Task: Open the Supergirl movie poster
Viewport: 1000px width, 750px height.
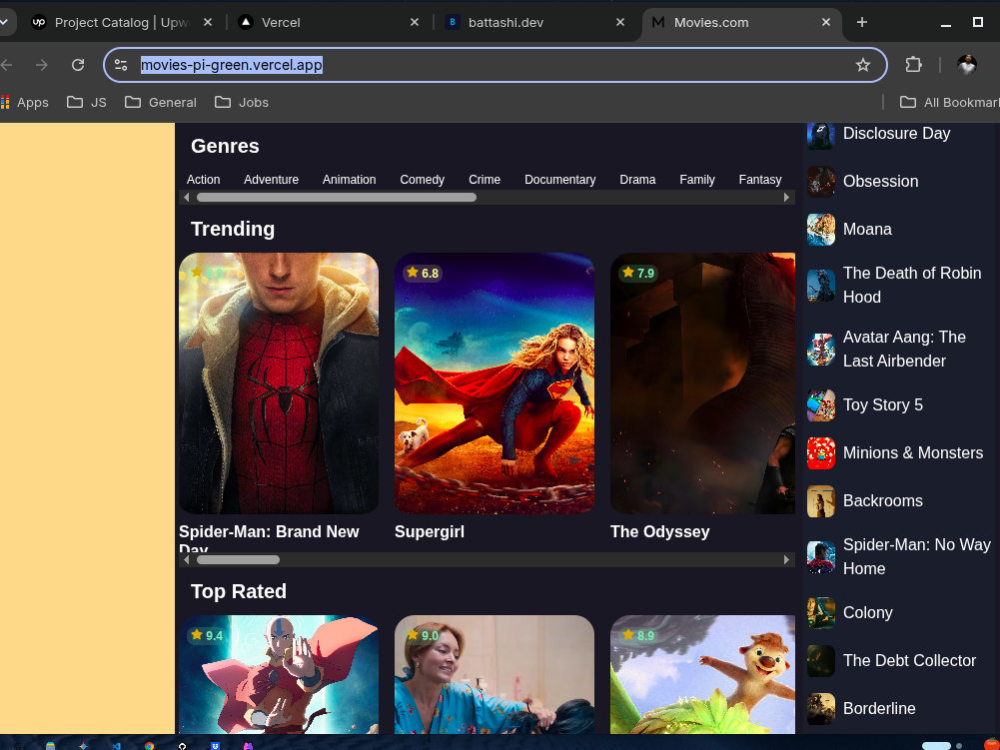Action: point(494,383)
